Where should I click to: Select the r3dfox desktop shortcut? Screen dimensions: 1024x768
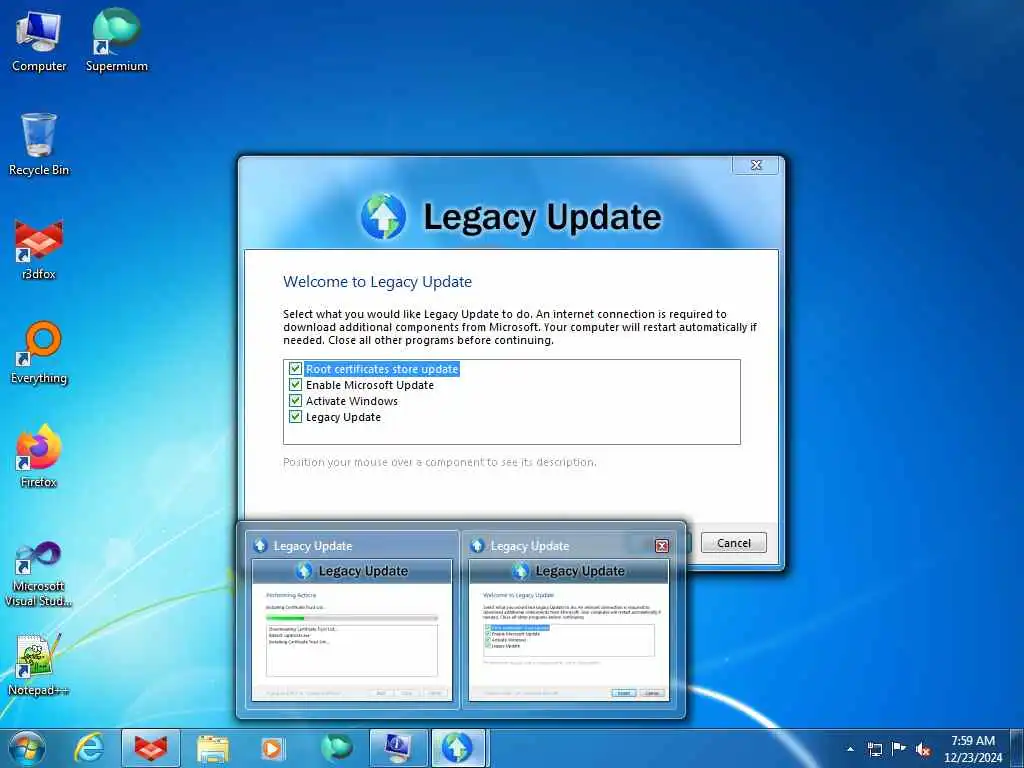pyautogui.click(x=39, y=249)
